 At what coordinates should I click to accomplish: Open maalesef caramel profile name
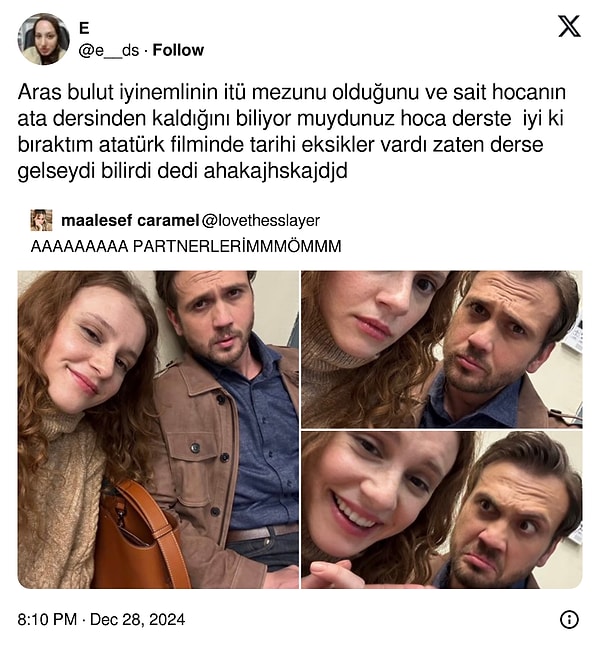pyautogui.click(x=130, y=221)
